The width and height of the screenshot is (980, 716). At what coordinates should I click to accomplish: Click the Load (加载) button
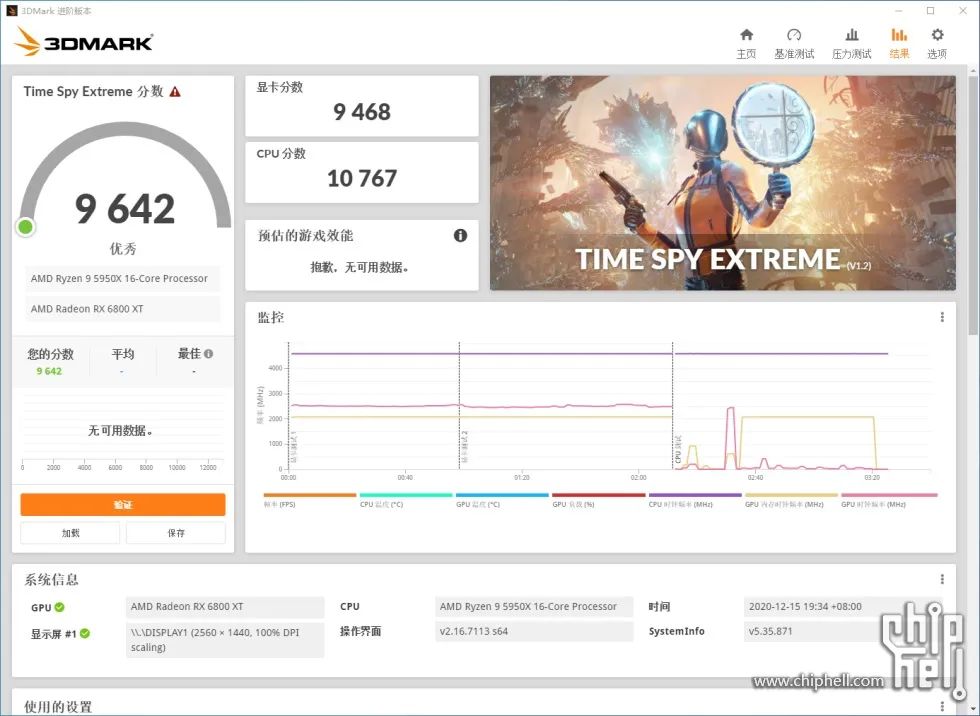pyautogui.click(x=70, y=533)
